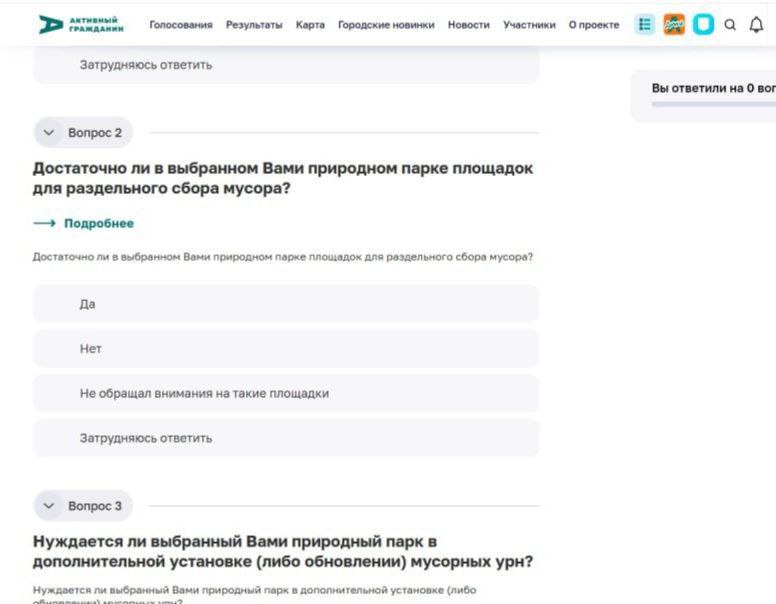
Task: Choose Затрудняюсь ответить at the page top
Action: pos(286,65)
